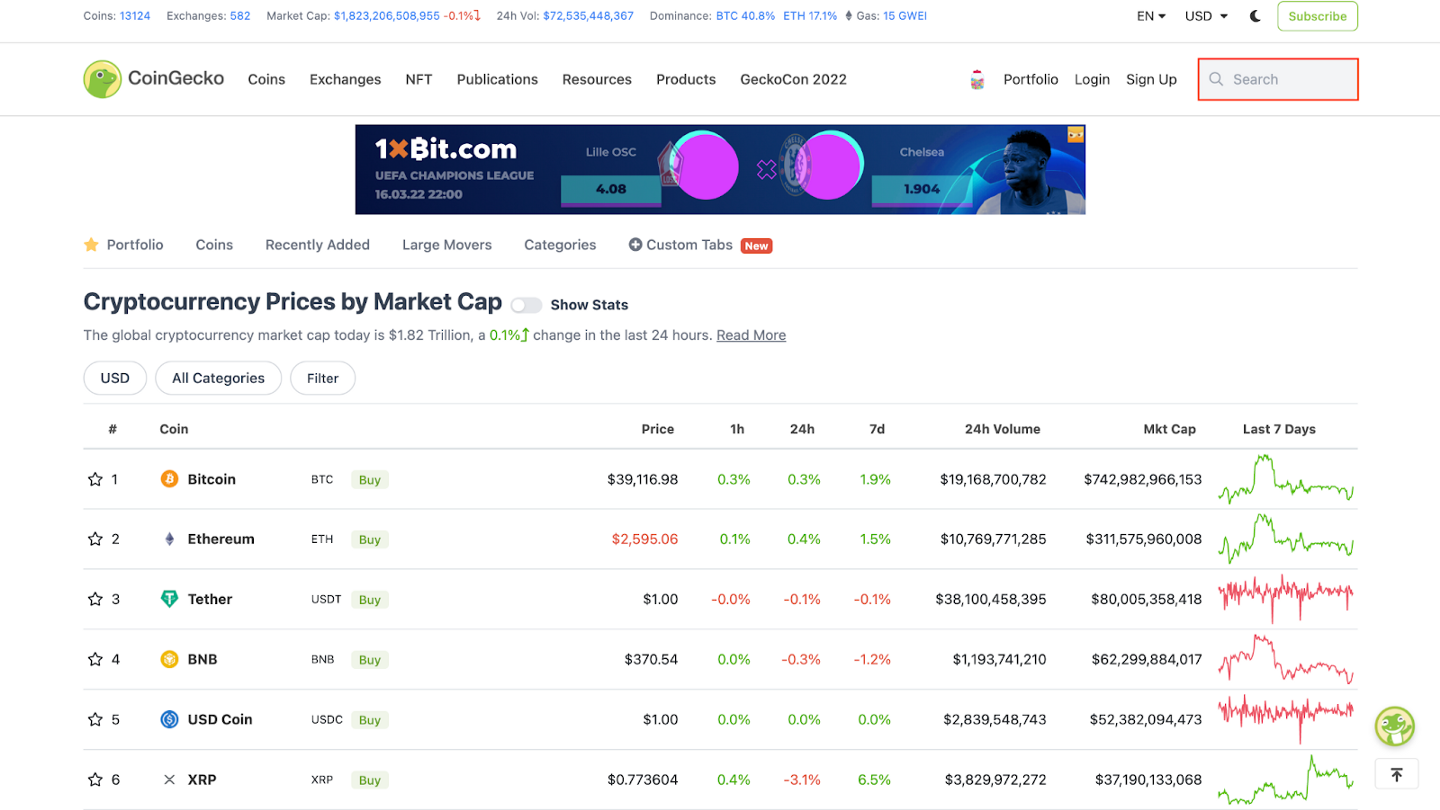Screen dimensions: 1440x810
Task: Click the CoinGecko logo
Action: pos(154,79)
